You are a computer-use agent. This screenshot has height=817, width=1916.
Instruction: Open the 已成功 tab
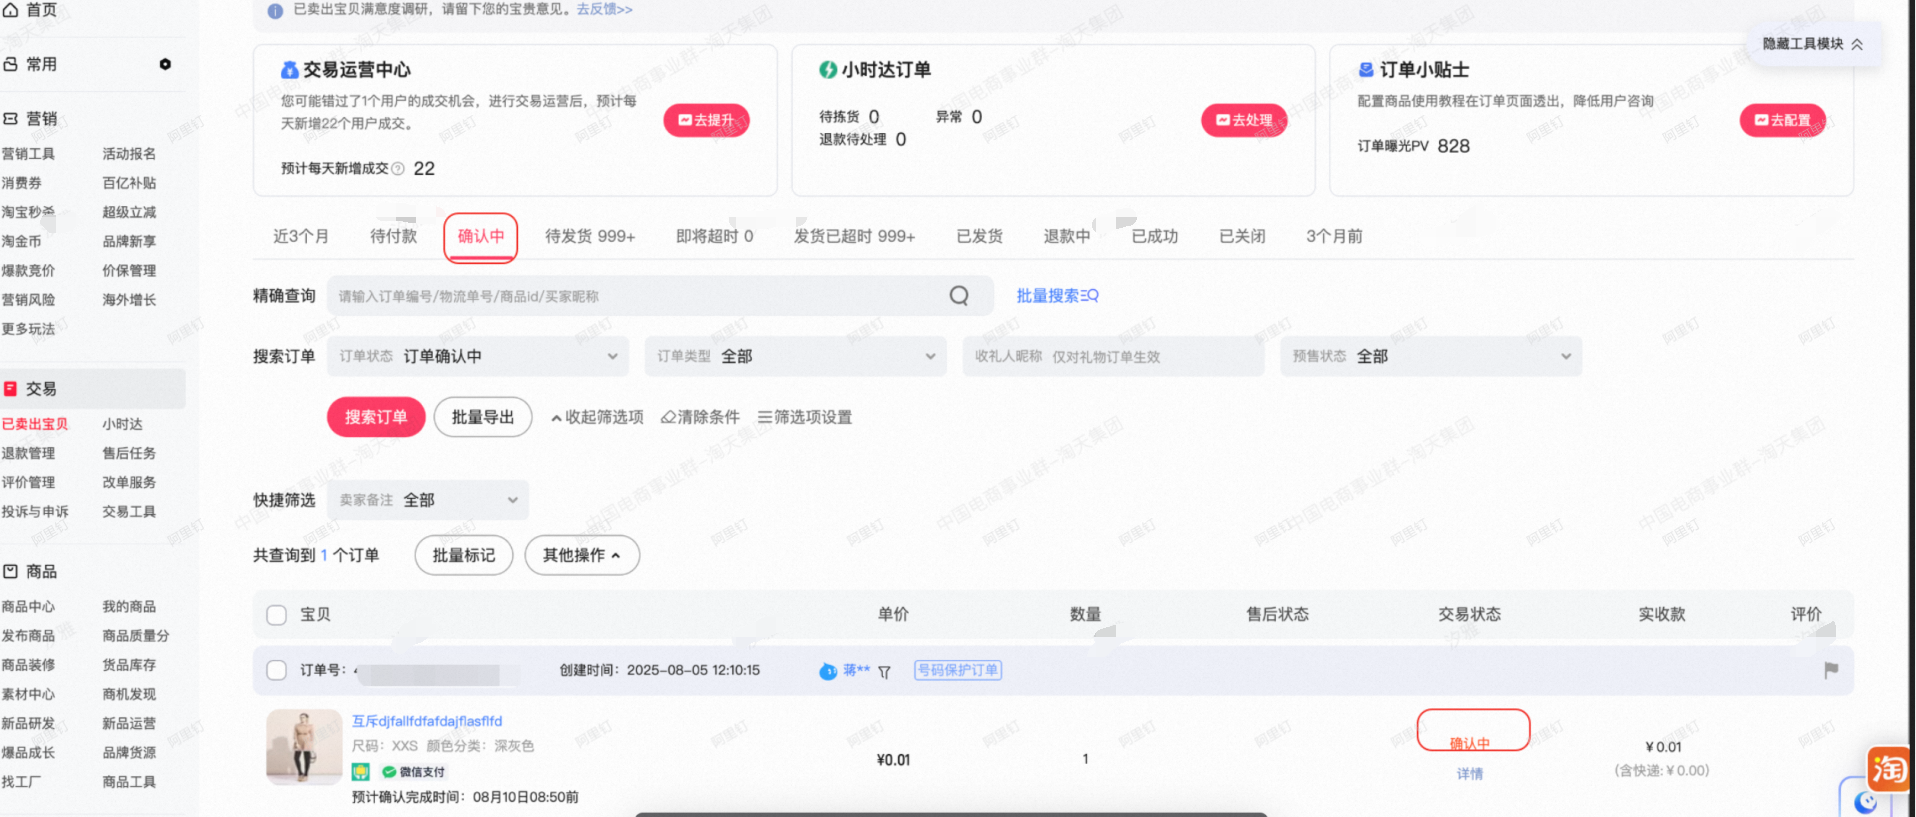pos(1154,236)
